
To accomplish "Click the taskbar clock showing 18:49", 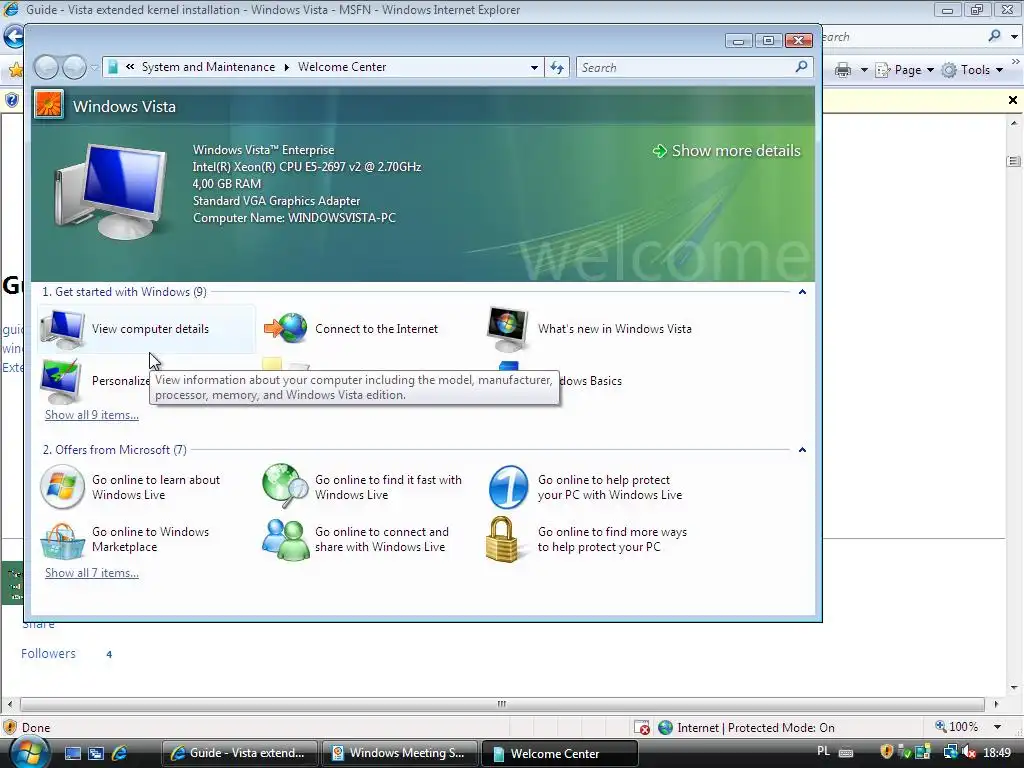I will 997,752.
